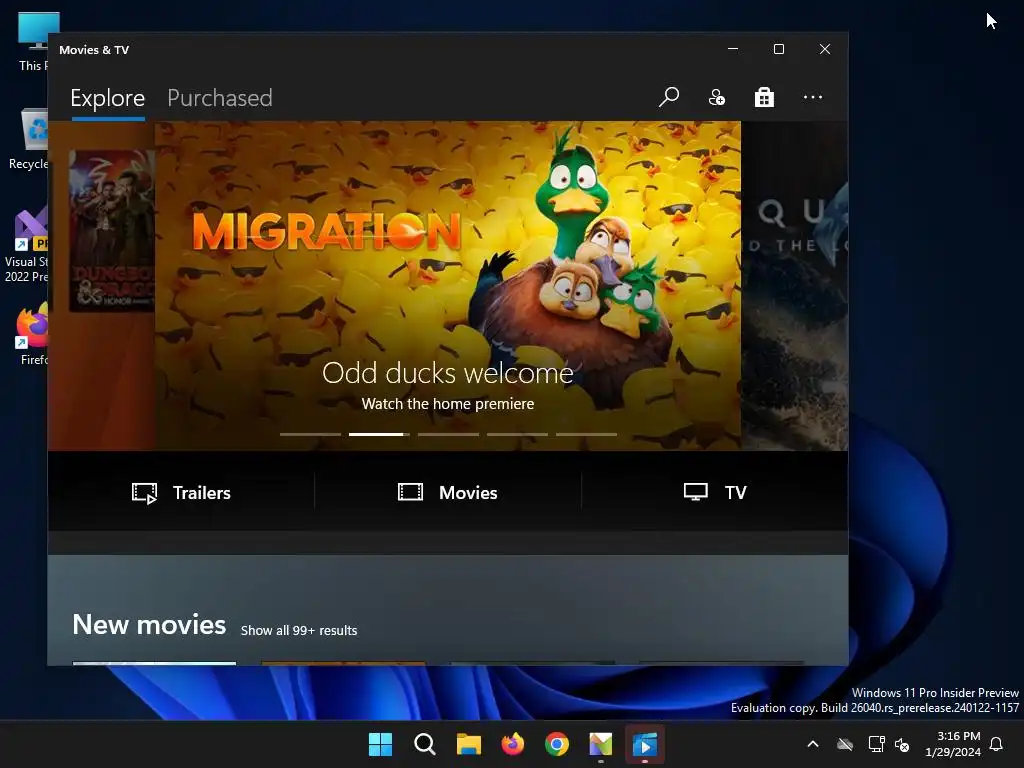Screen dimensions: 1024x768
Task: Click the sign-in account icon
Action: [716, 97]
